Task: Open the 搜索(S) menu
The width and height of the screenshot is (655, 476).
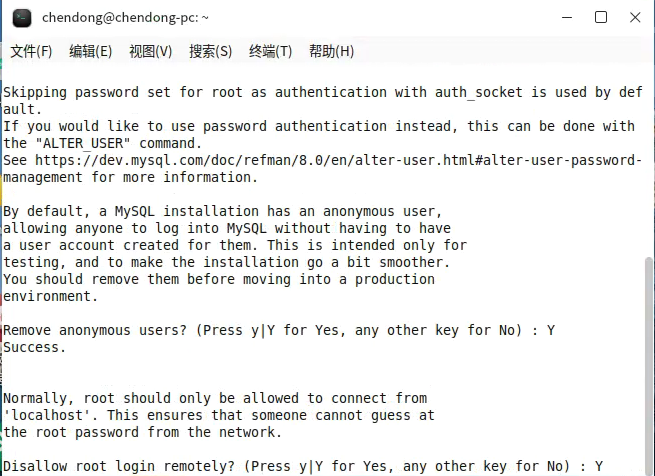Action: point(211,51)
